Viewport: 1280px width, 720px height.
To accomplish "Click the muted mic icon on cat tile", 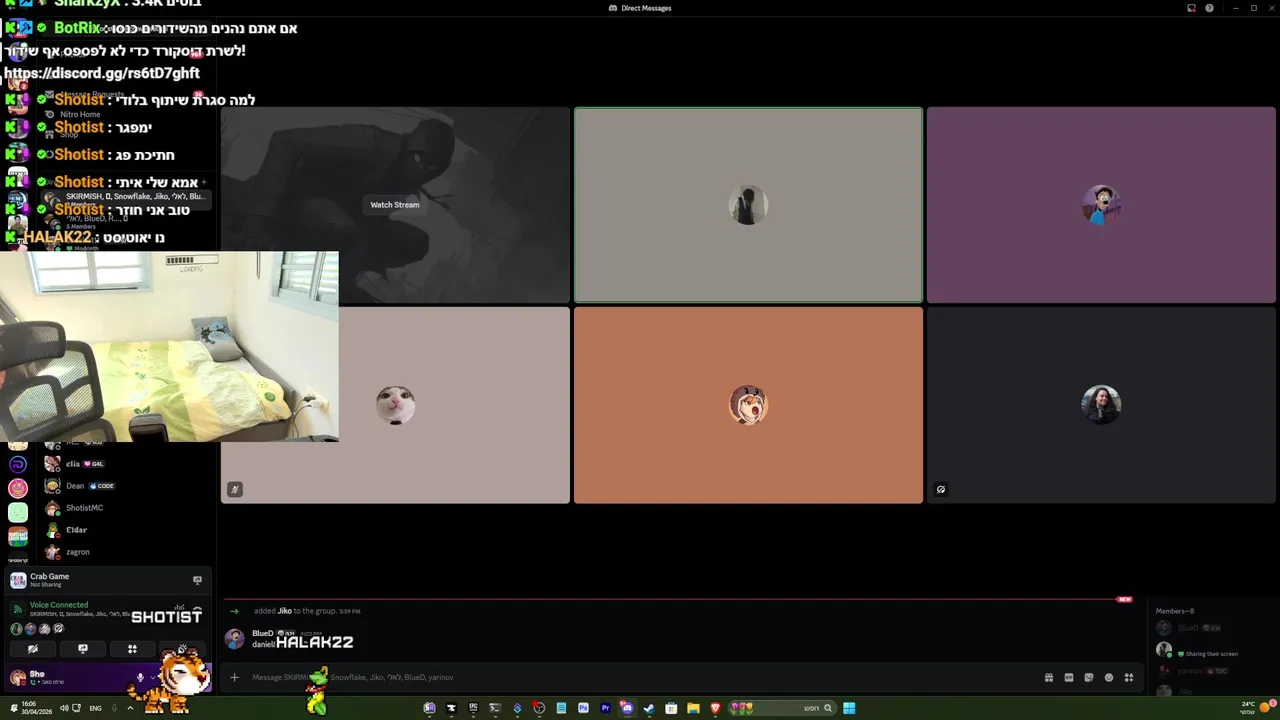I will (x=235, y=490).
